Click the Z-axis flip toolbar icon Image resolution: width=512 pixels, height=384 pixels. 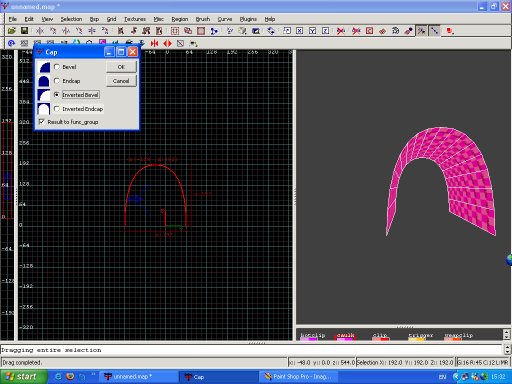click(x=92, y=31)
